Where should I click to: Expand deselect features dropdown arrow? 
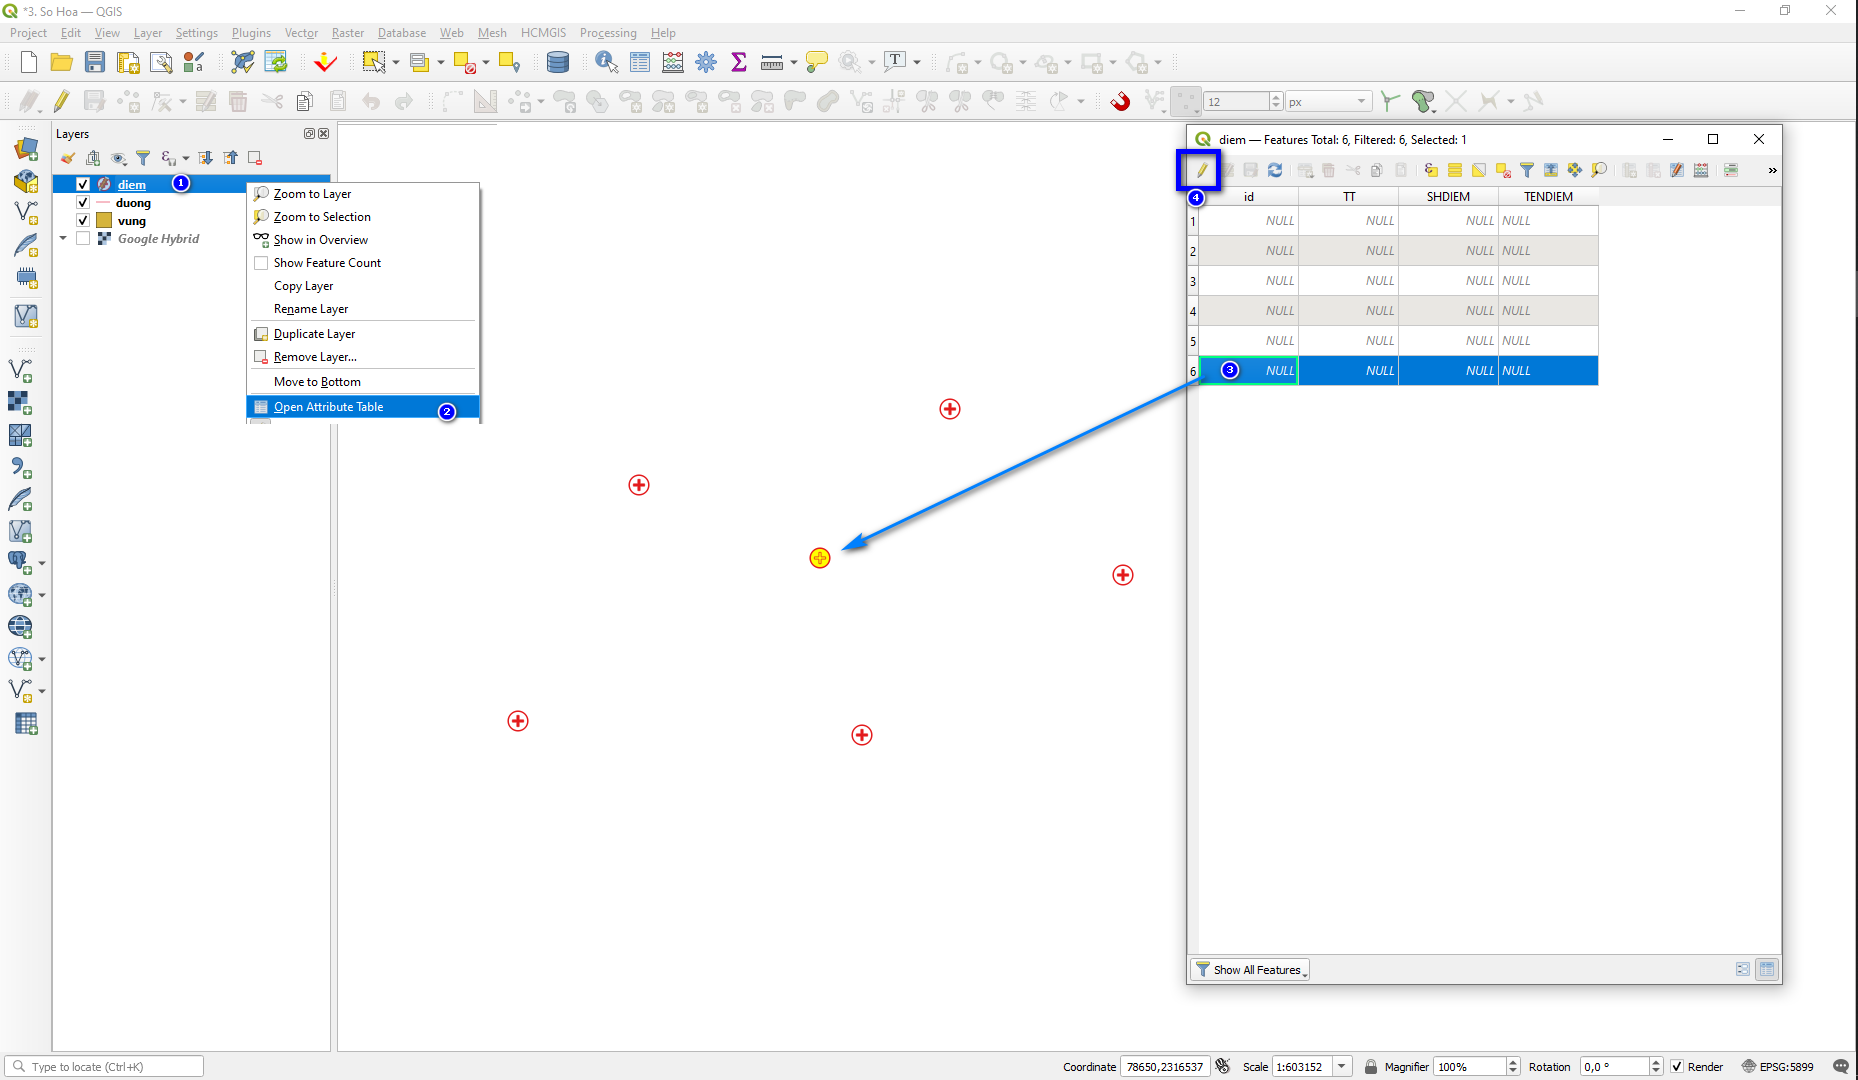(486, 63)
